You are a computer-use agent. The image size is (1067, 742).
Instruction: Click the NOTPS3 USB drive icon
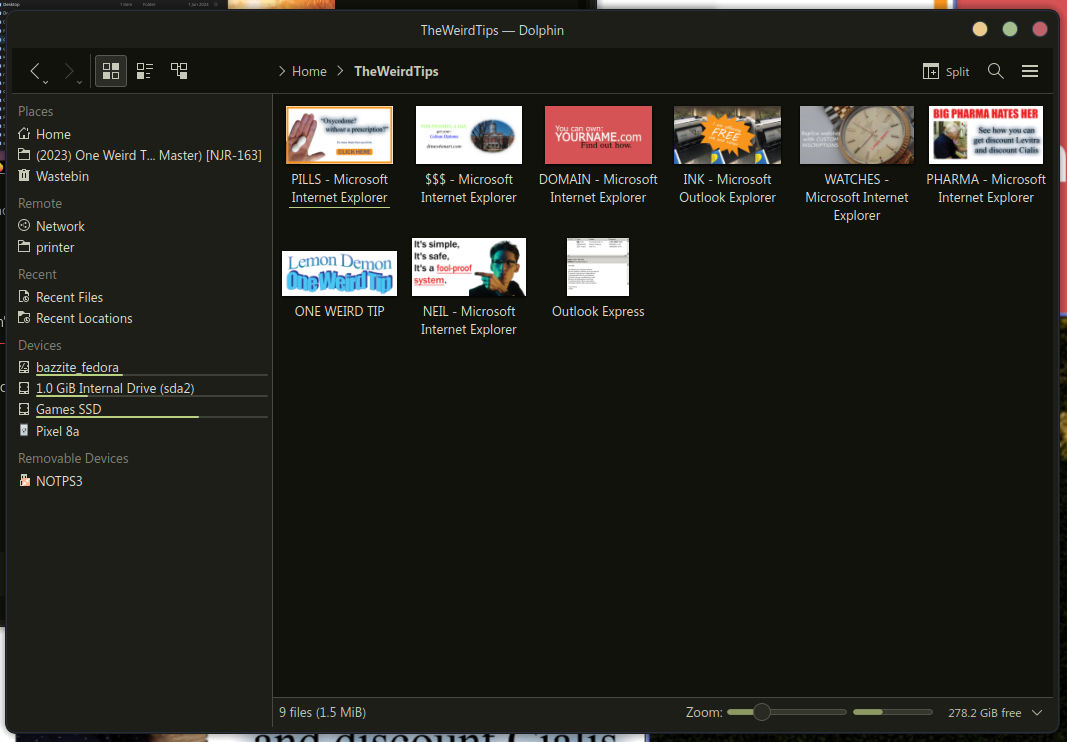(24, 481)
